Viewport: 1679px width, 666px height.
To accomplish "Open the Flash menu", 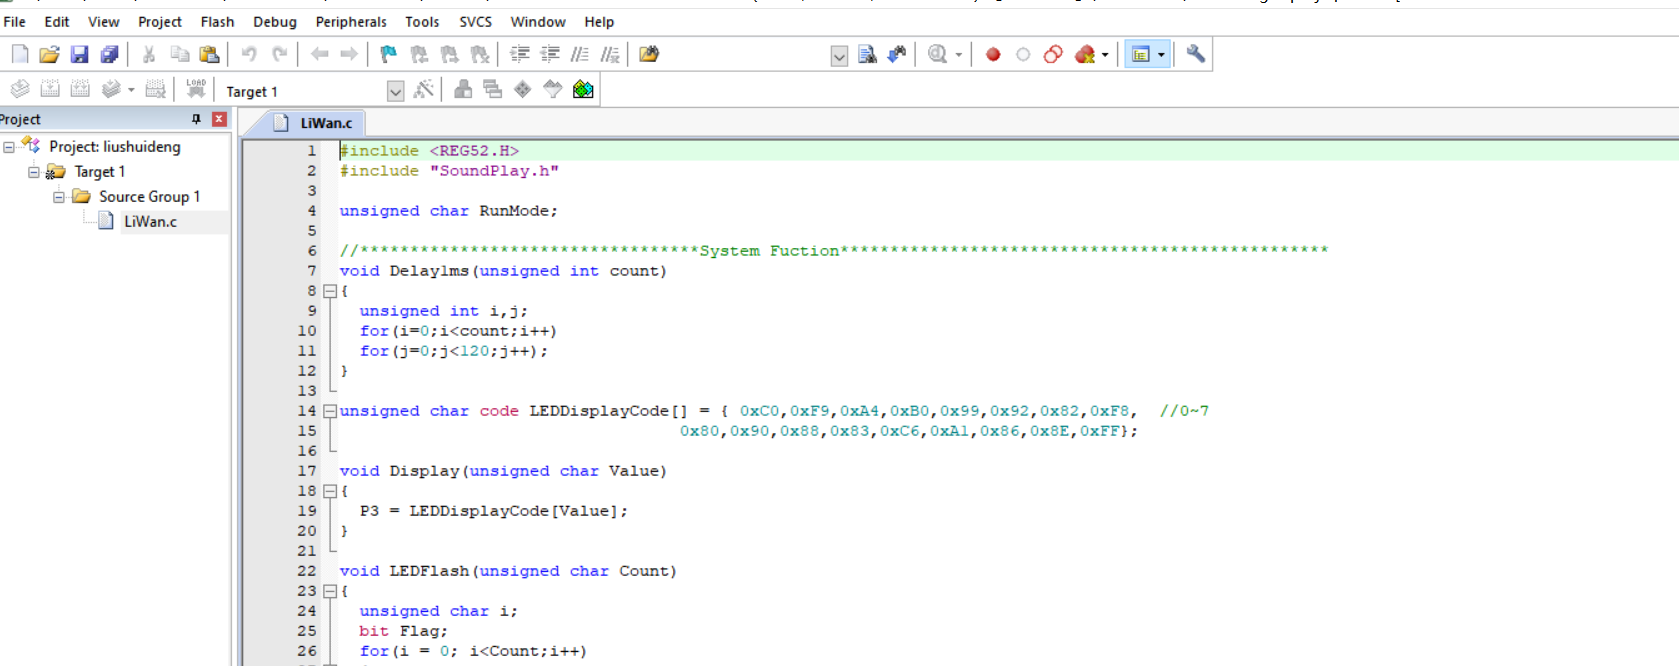I will (x=217, y=21).
